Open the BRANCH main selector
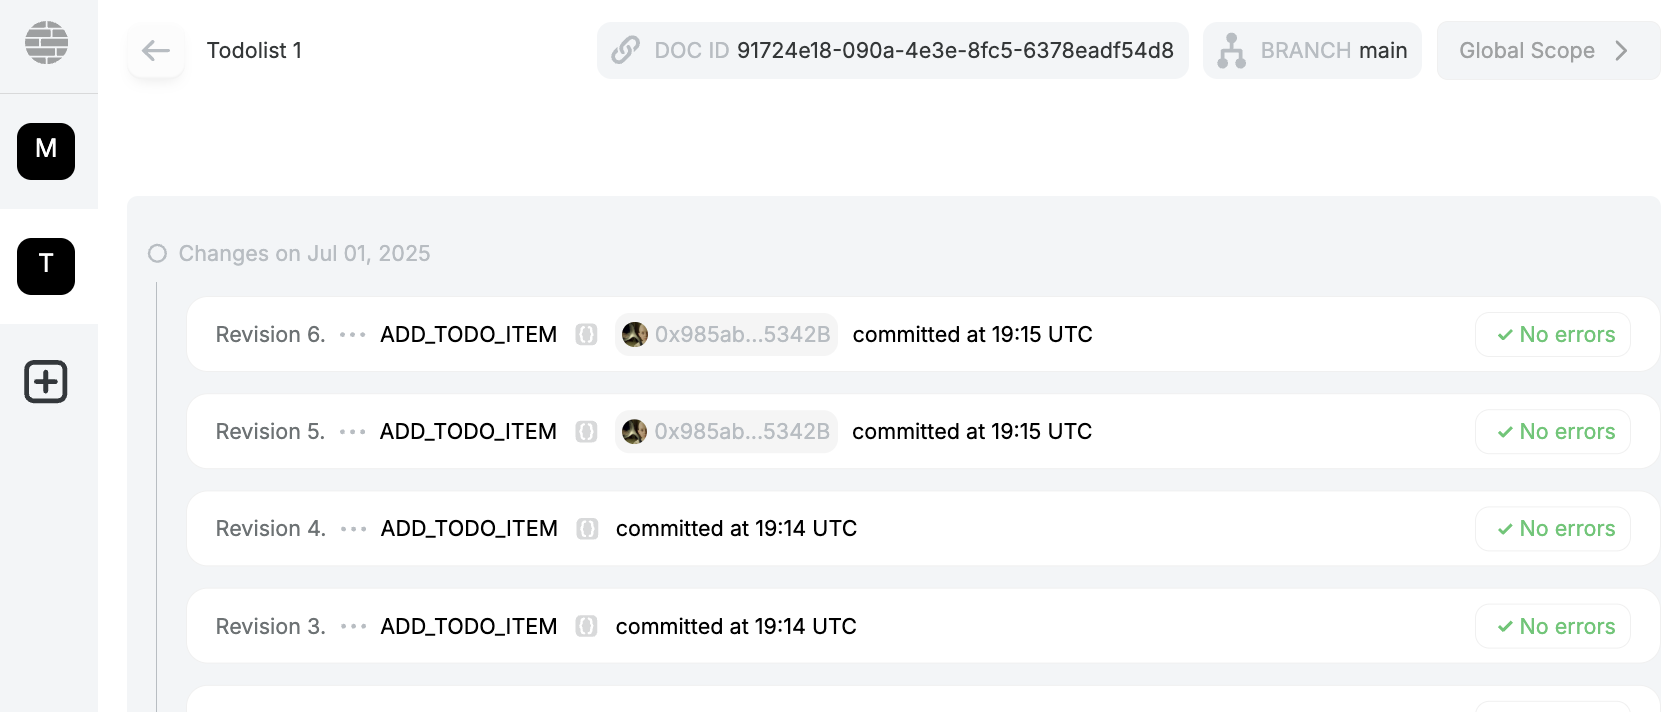This screenshot has width=1680, height=712. tap(1333, 50)
